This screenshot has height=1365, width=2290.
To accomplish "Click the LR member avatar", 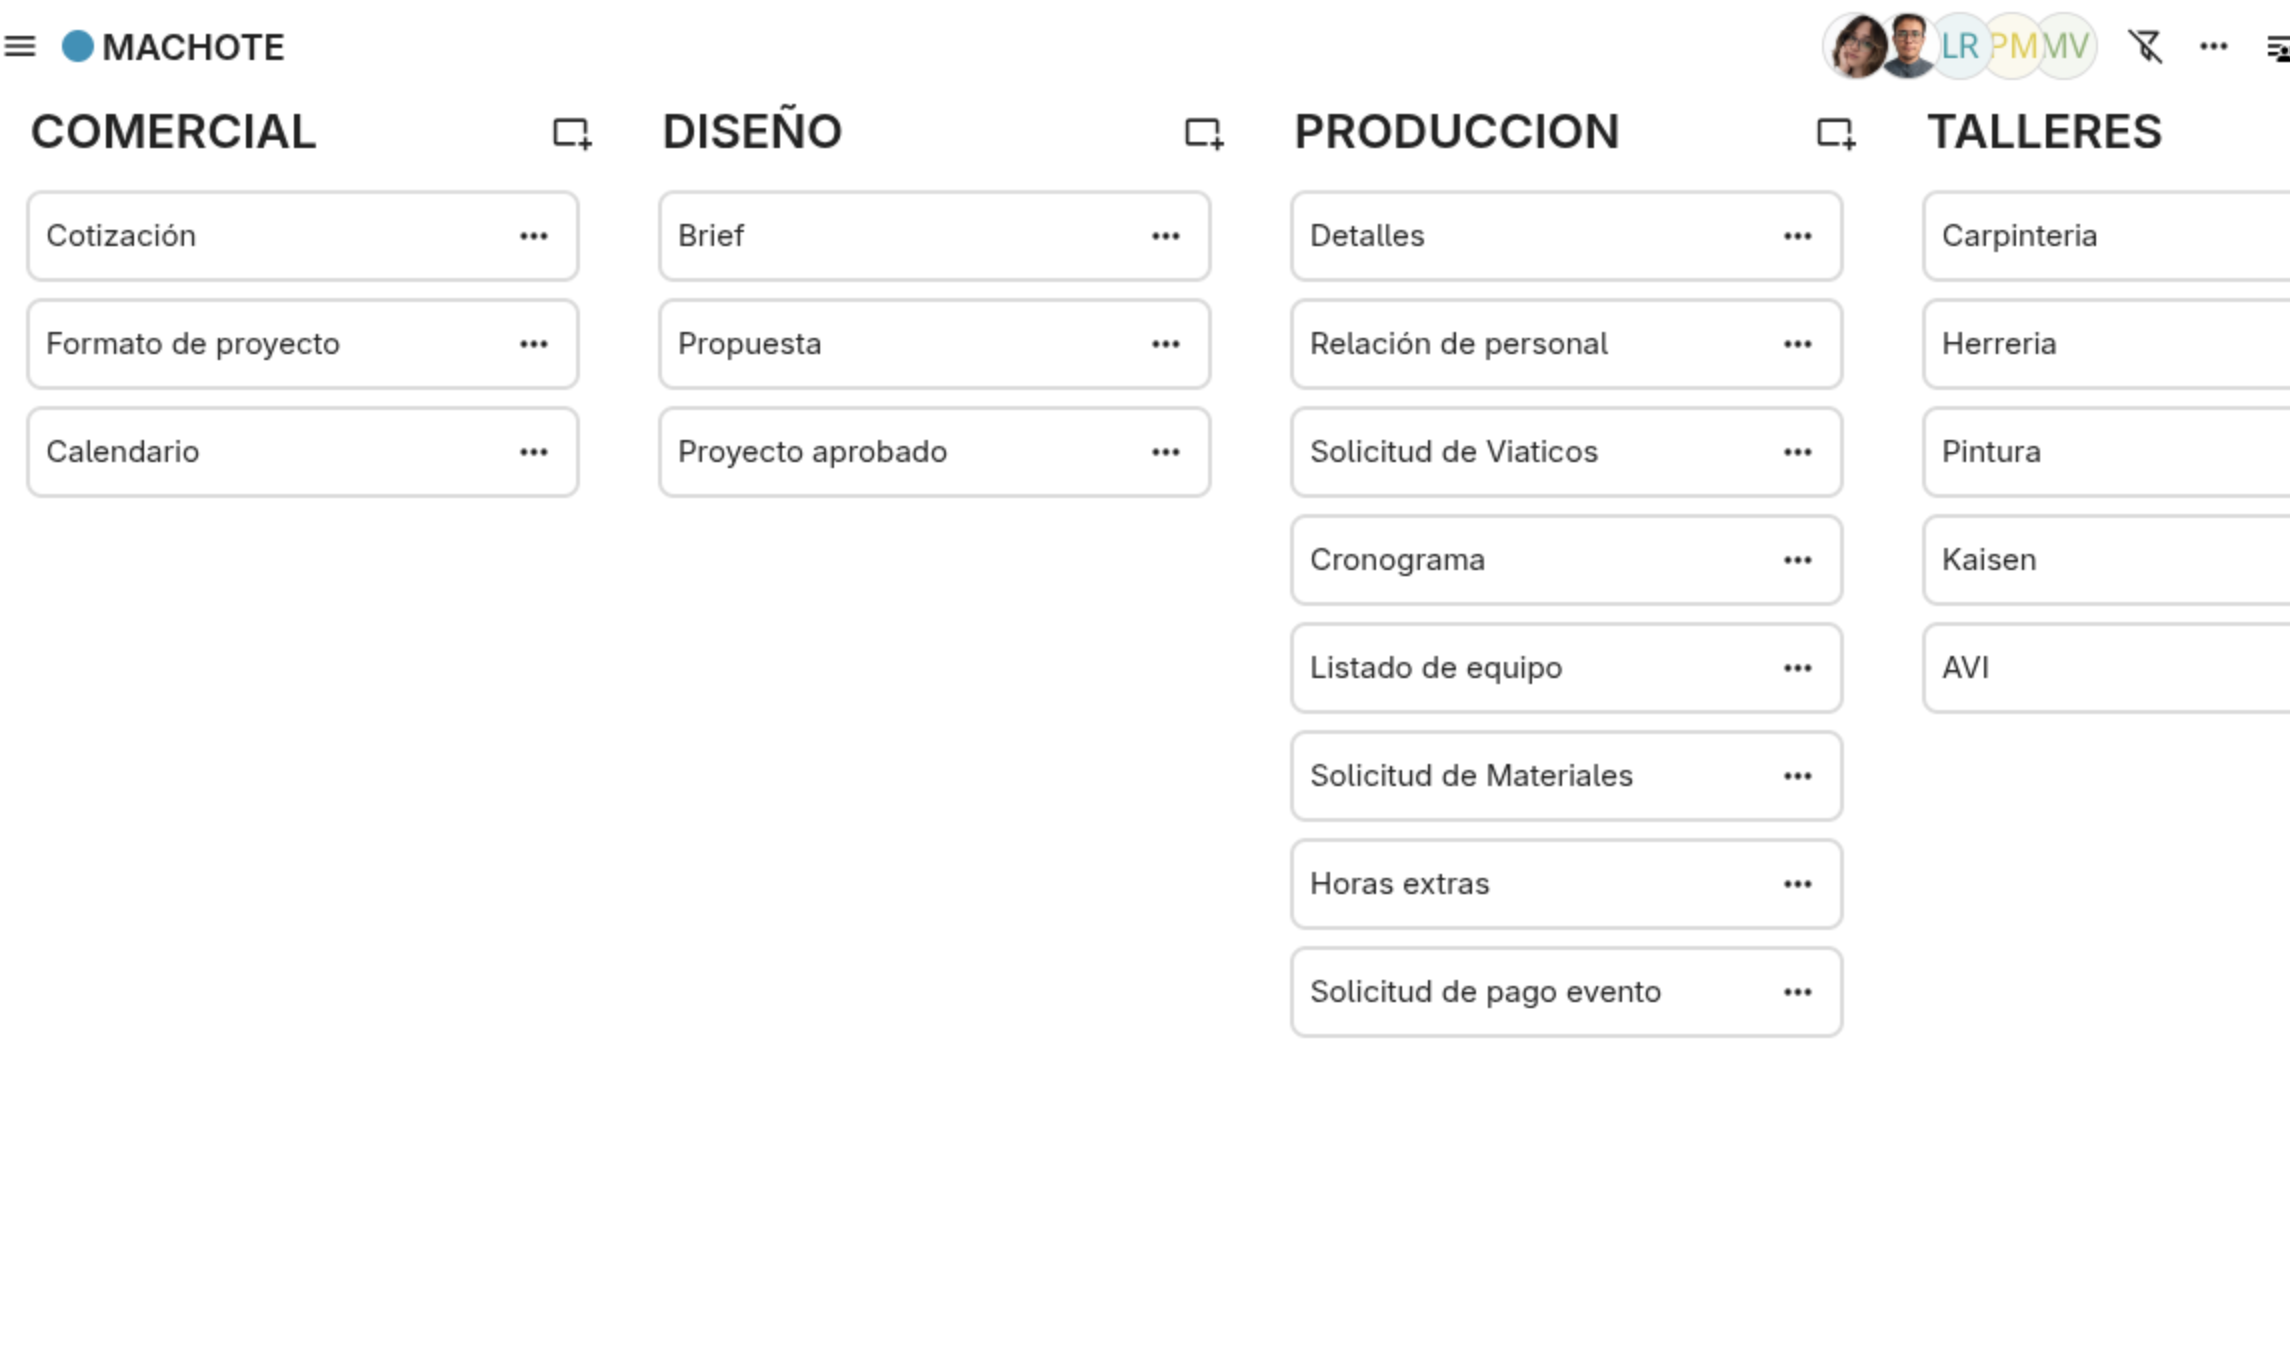I will [1961, 46].
